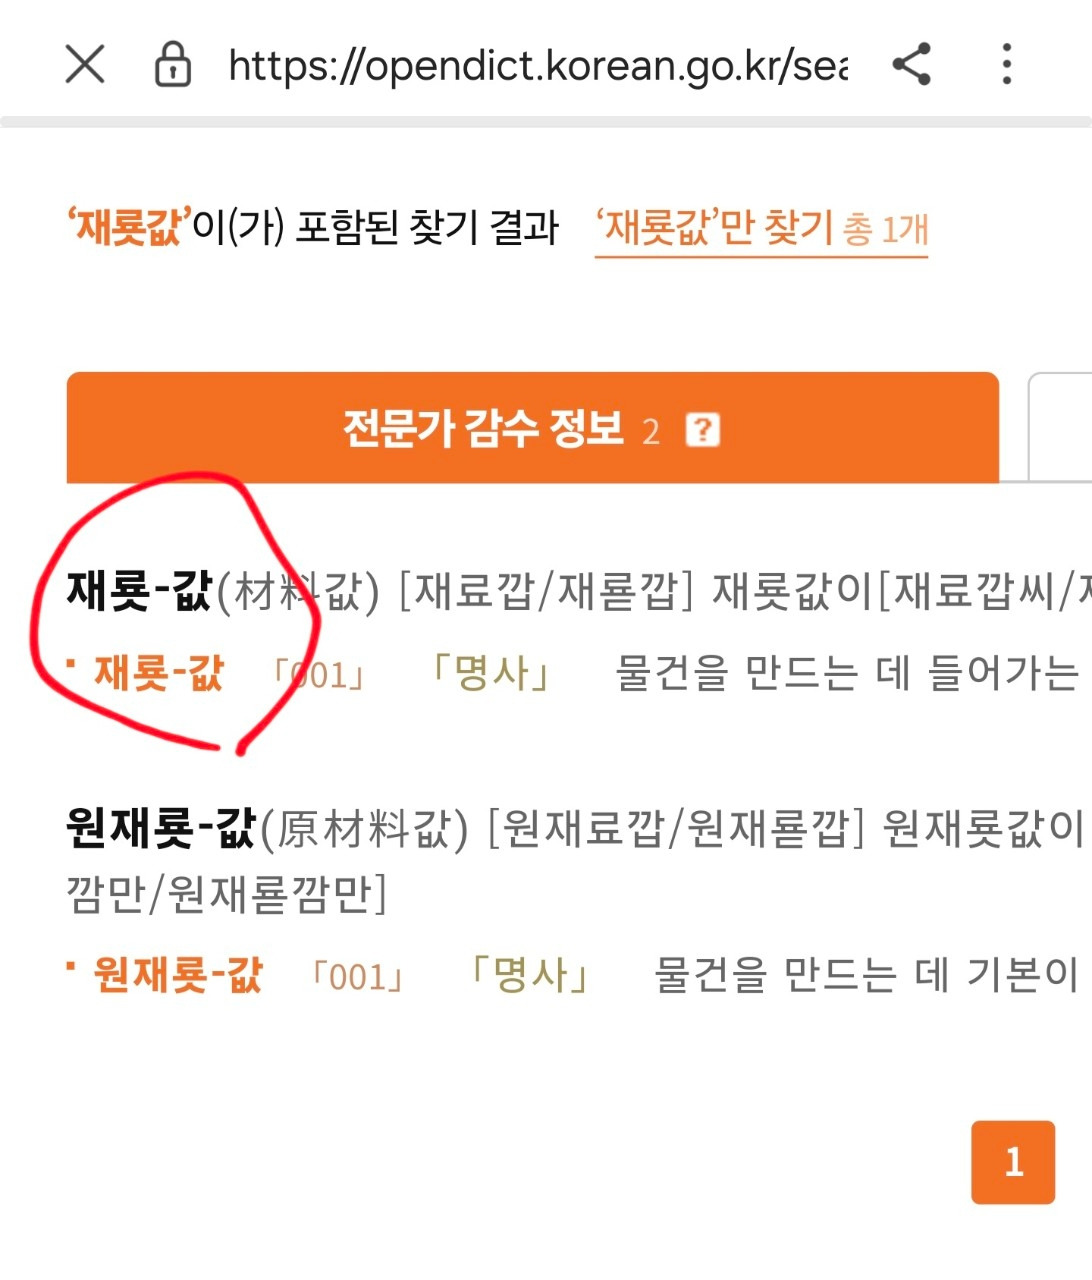This screenshot has height=1280, width=1092.
Task: Select the 전문가 감수 정보 tab
Action: coord(533,428)
